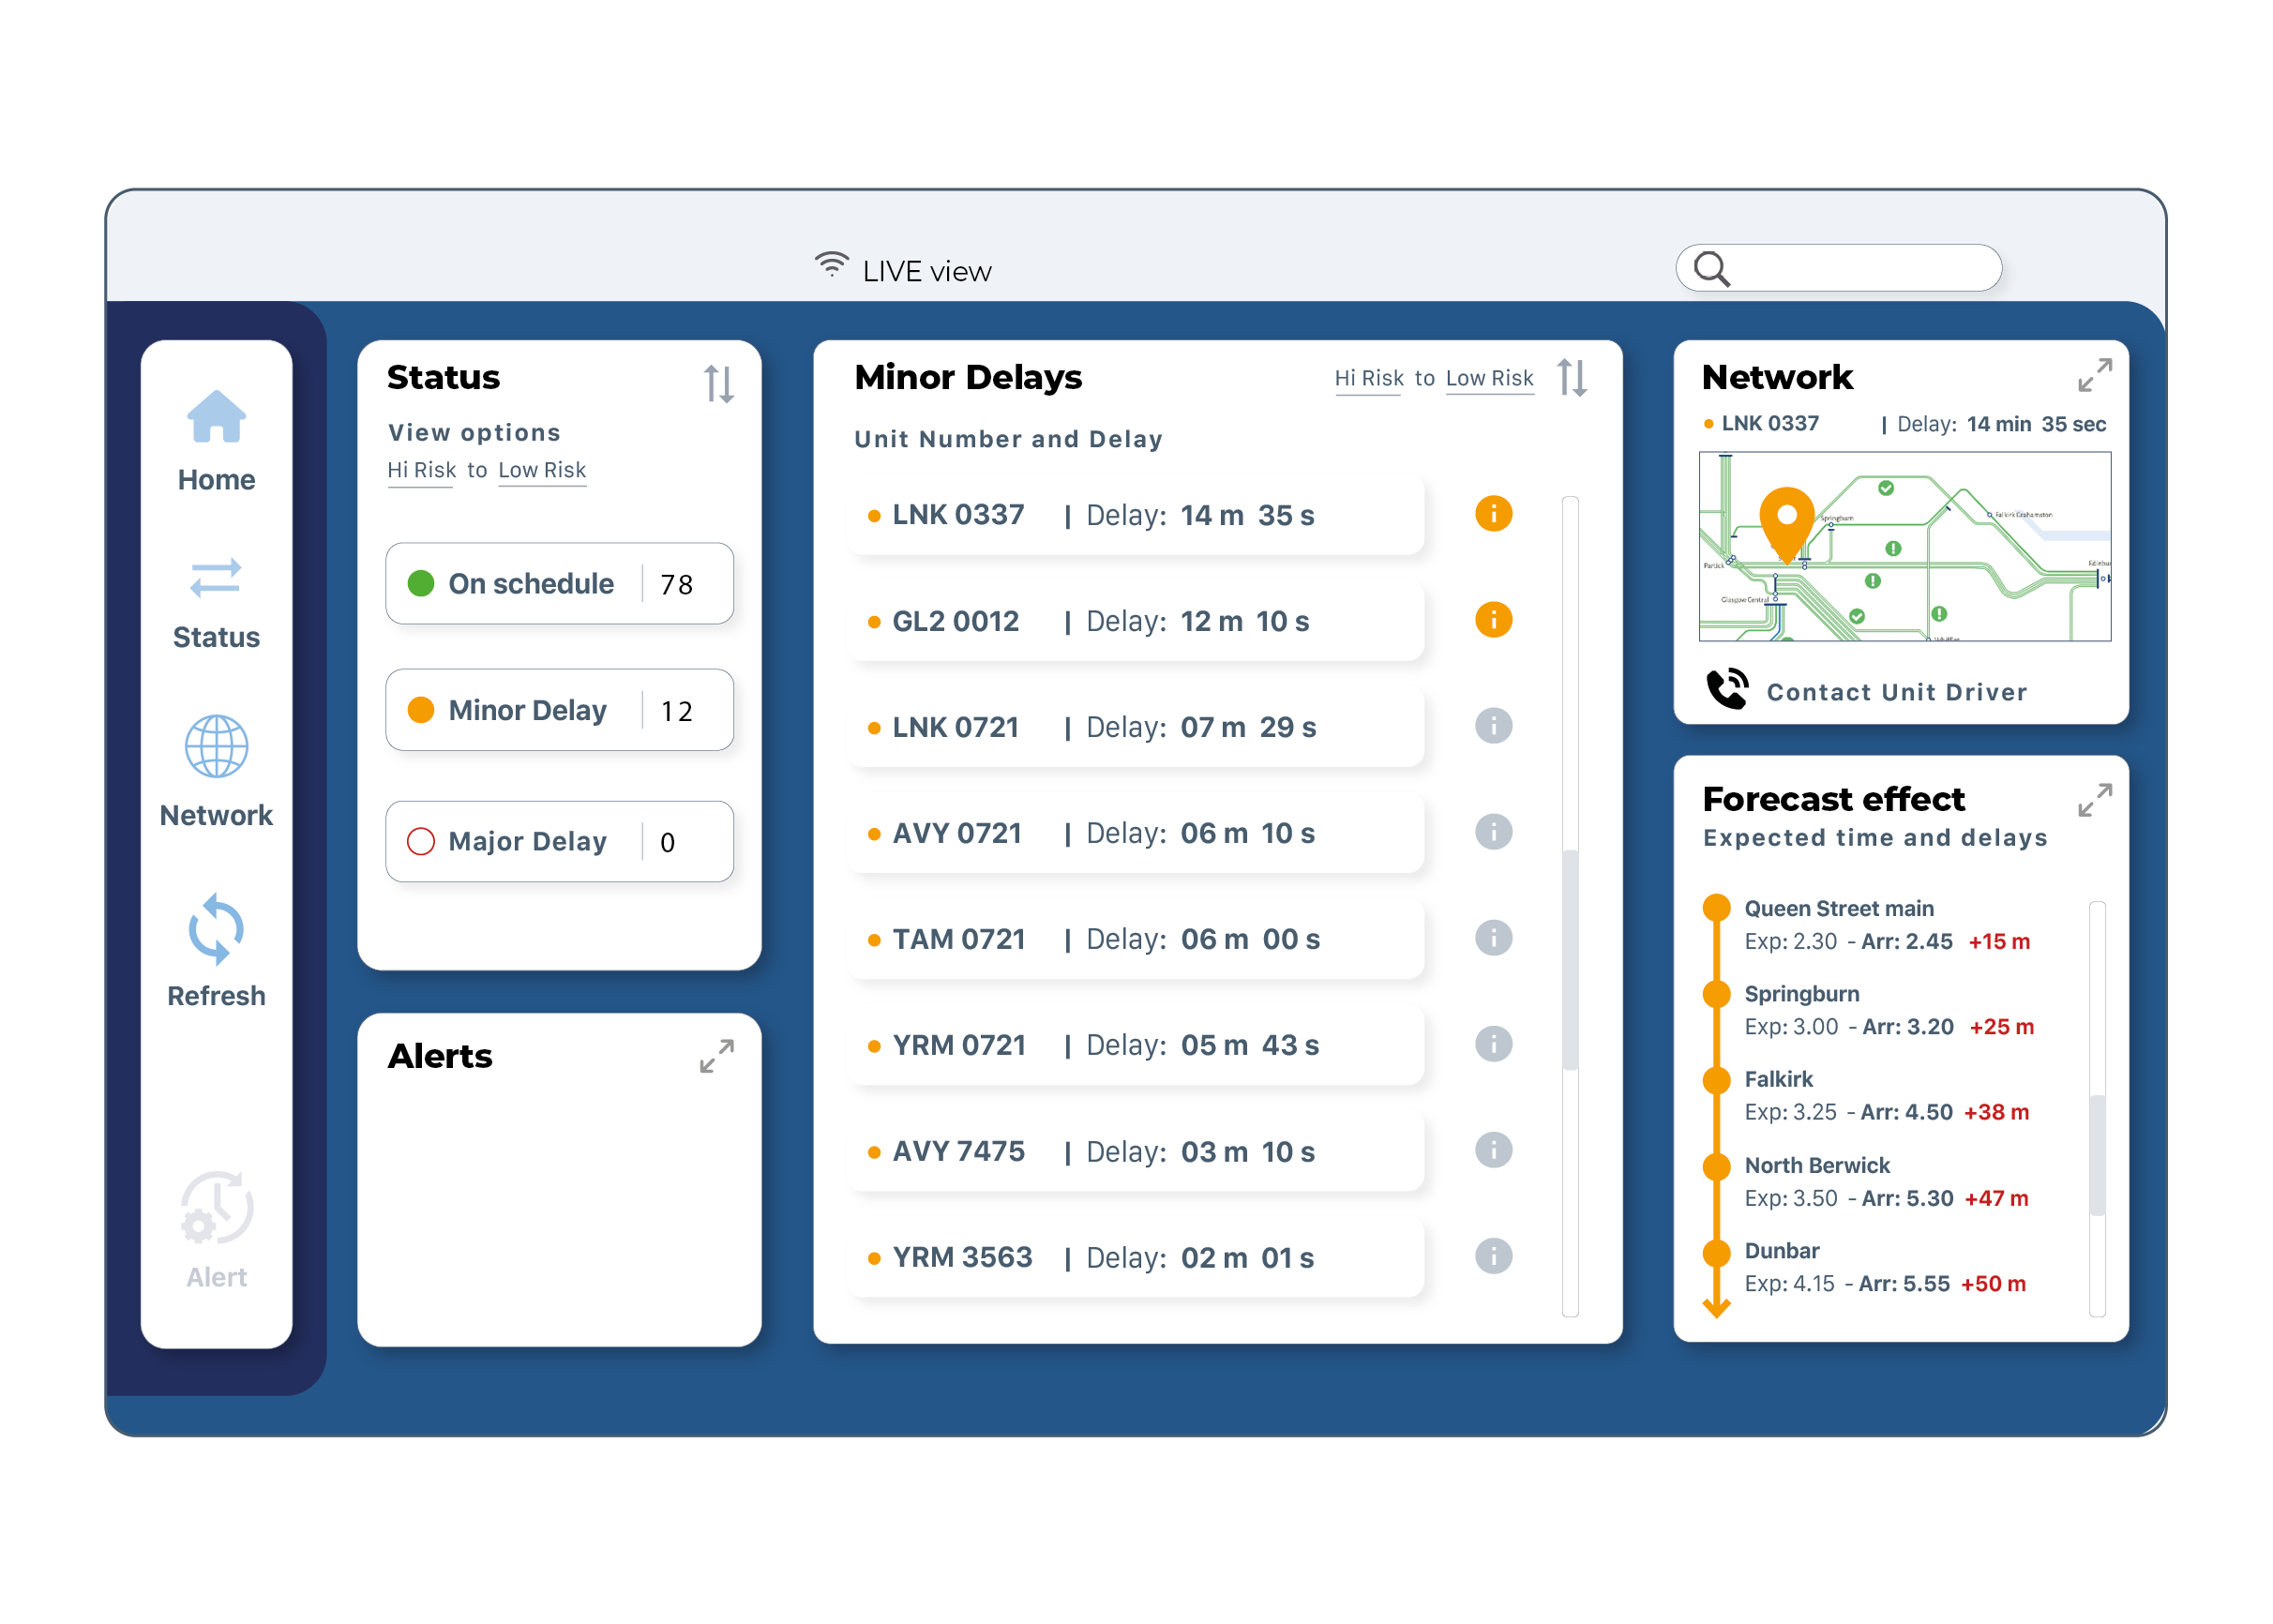The image size is (2273, 1624).
Task: Expand the Alerts panel
Action: tap(716, 1056)
